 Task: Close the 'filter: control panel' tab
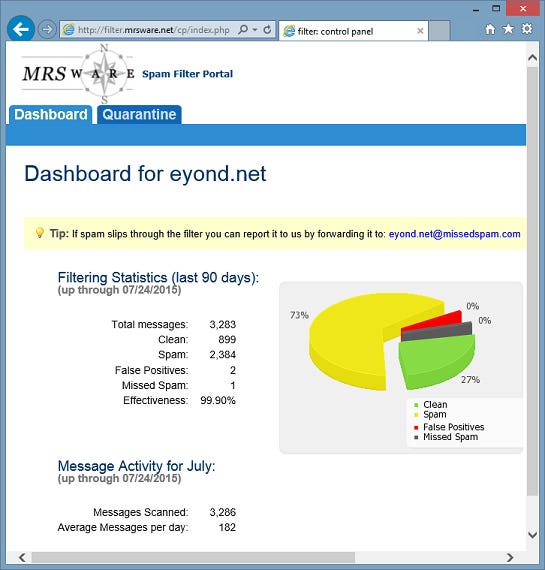420,31
